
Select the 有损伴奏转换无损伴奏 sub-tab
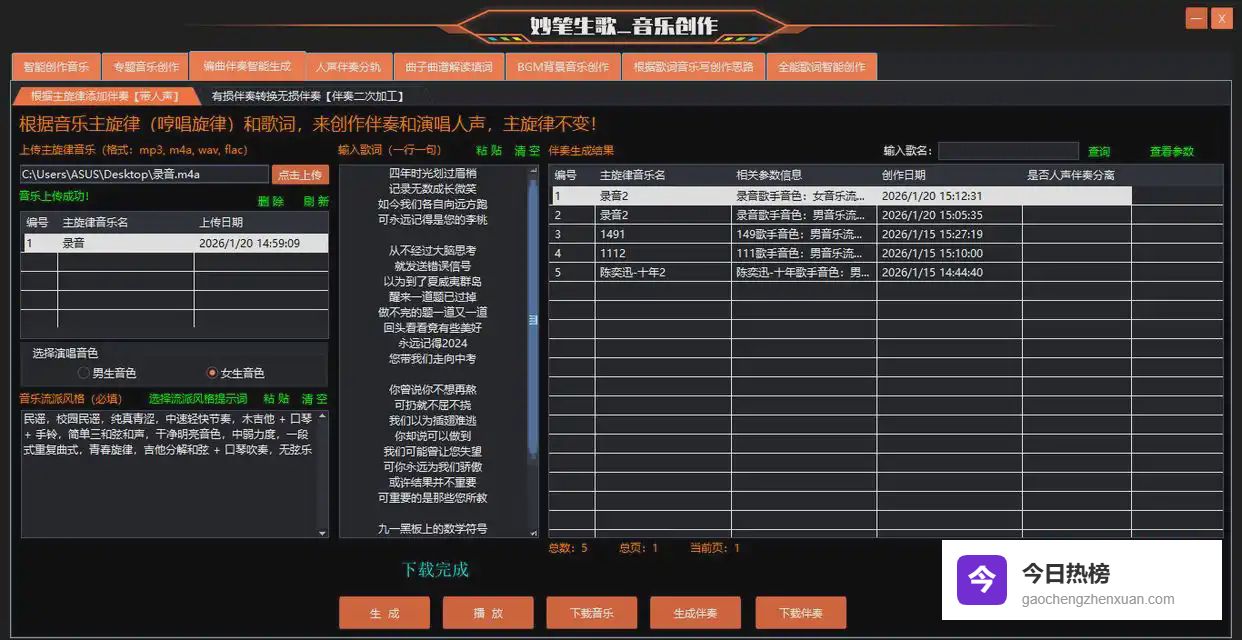(x=307, y=96)
